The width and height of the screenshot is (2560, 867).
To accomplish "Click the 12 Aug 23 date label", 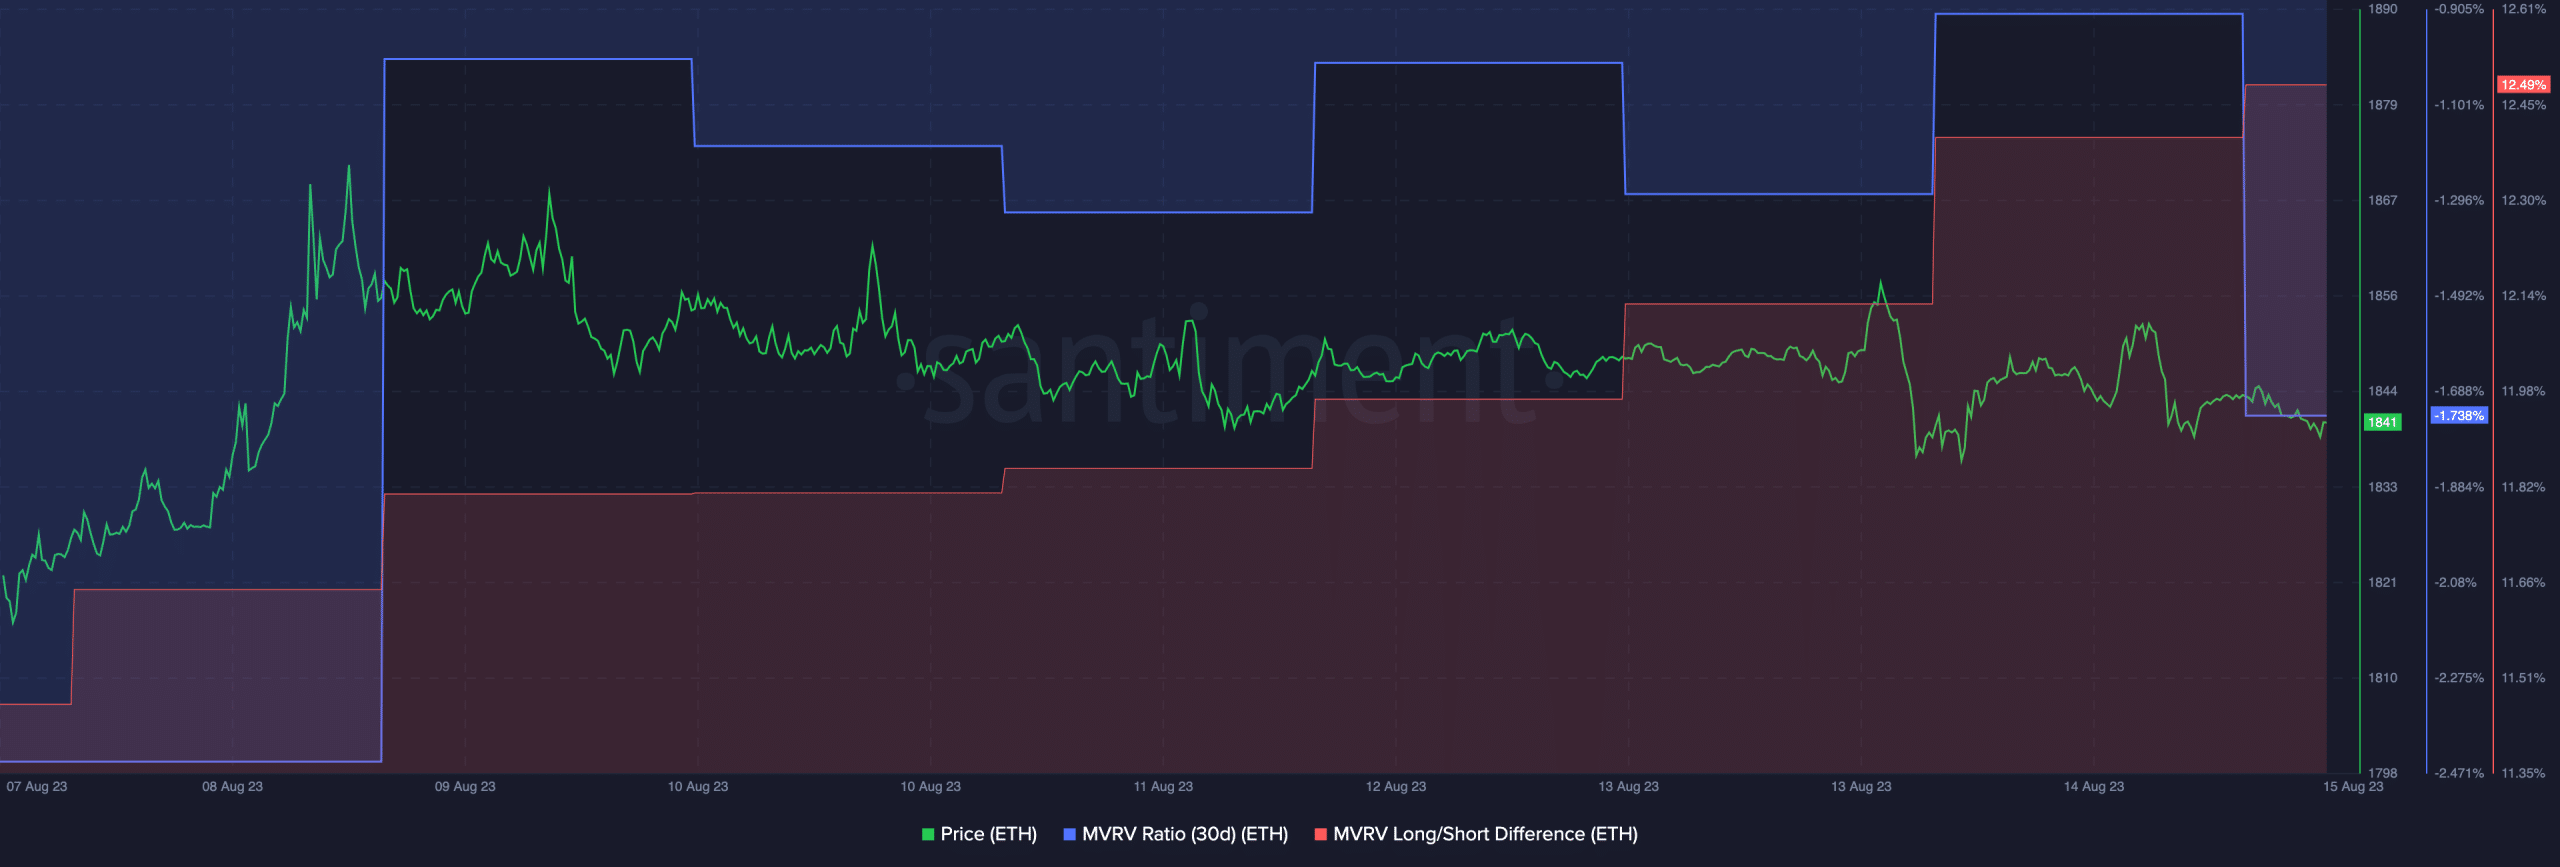I will pos(1396,787).
